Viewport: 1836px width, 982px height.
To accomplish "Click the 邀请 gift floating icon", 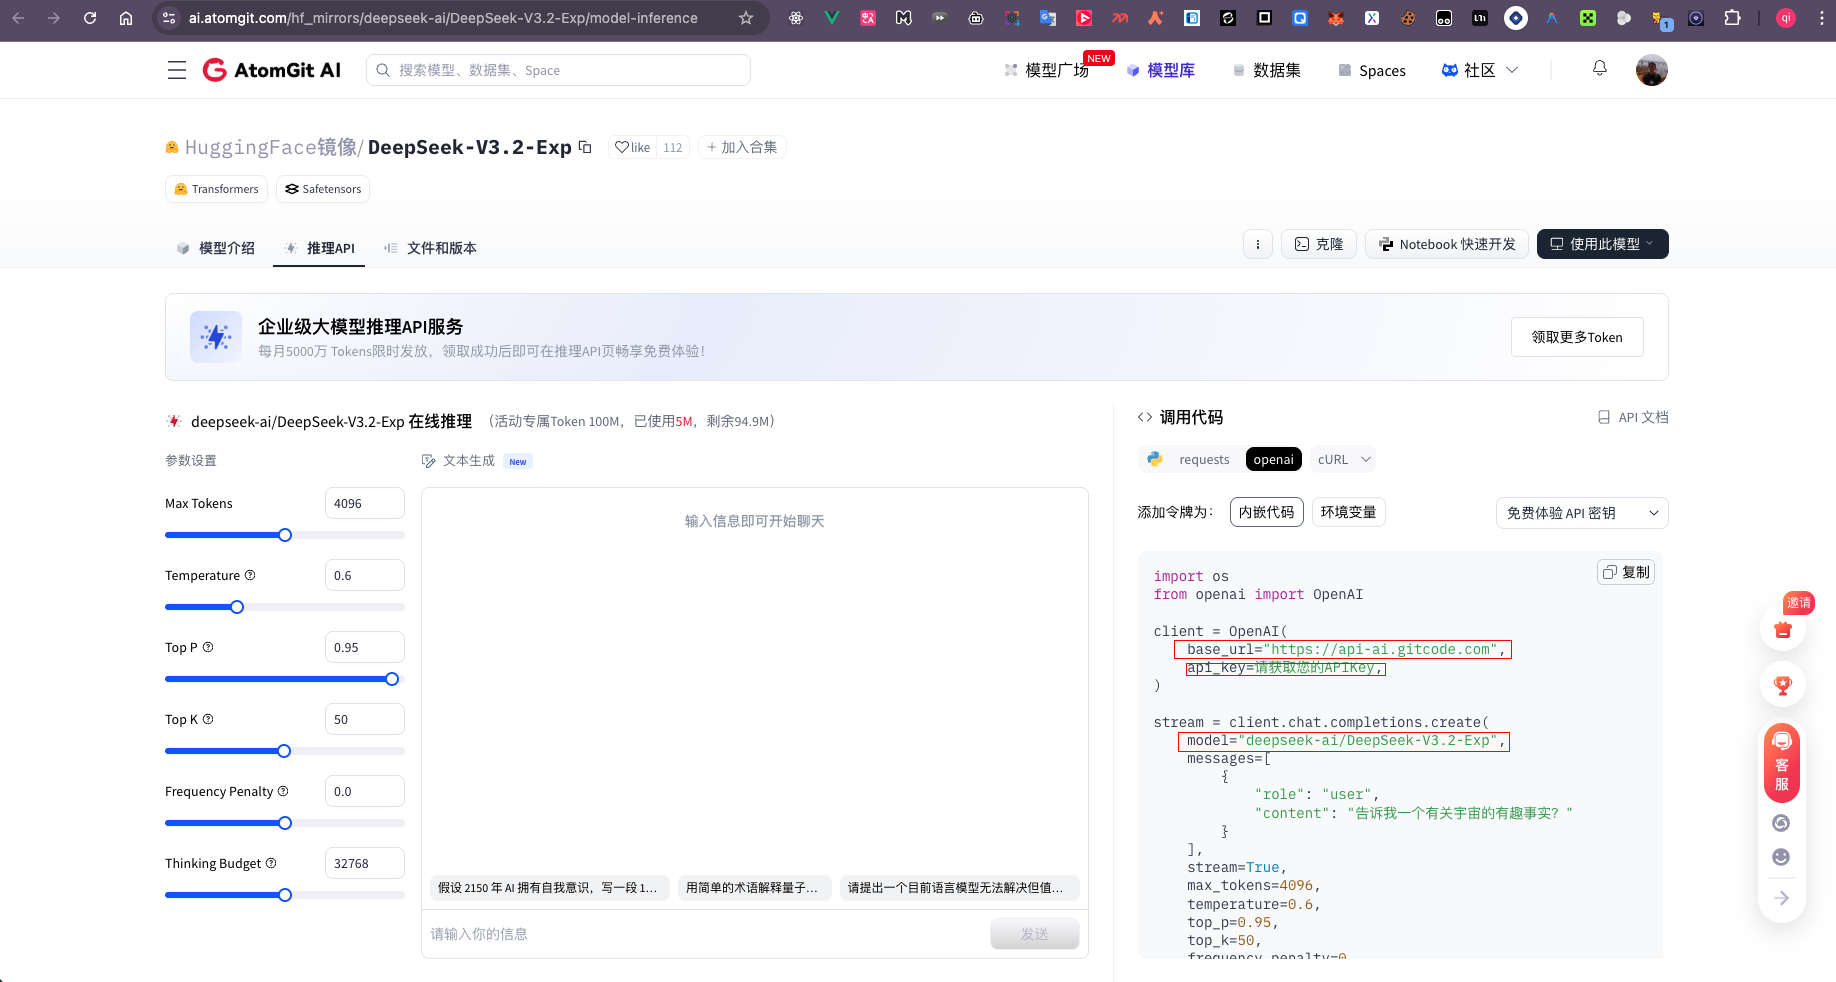I will click(1783, 629).
